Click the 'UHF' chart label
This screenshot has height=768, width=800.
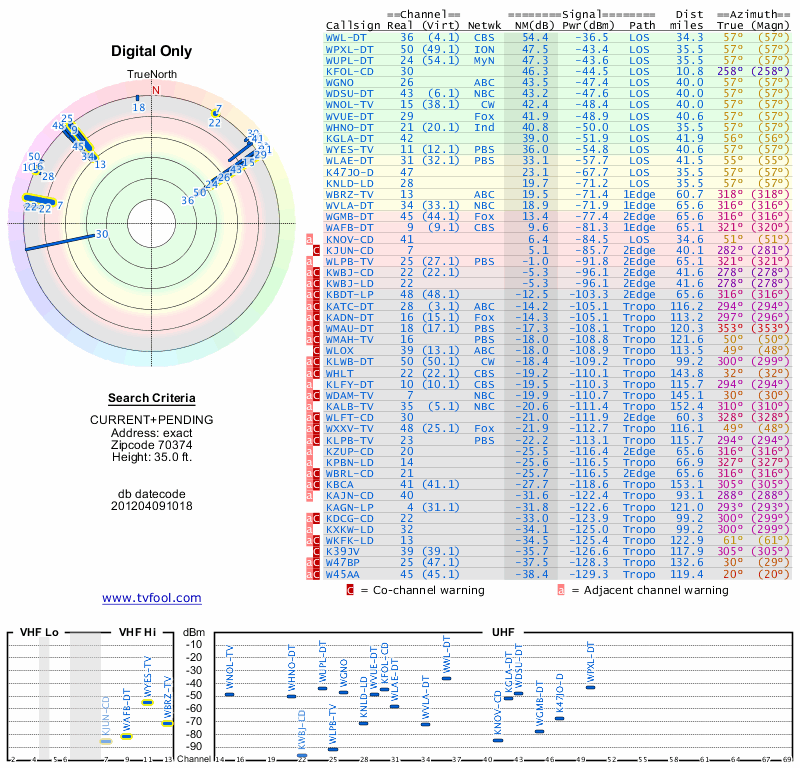click(503, 632)
